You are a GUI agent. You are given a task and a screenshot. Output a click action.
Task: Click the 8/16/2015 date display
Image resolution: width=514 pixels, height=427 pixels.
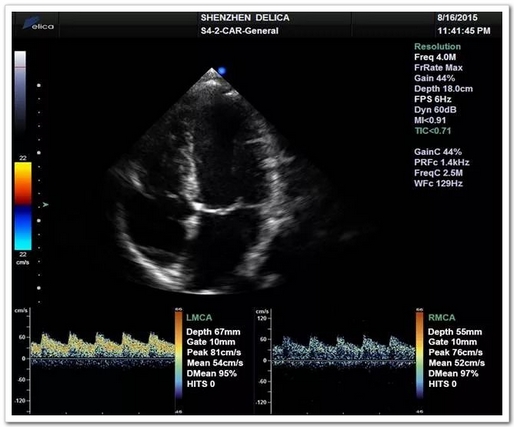[457, 18]
